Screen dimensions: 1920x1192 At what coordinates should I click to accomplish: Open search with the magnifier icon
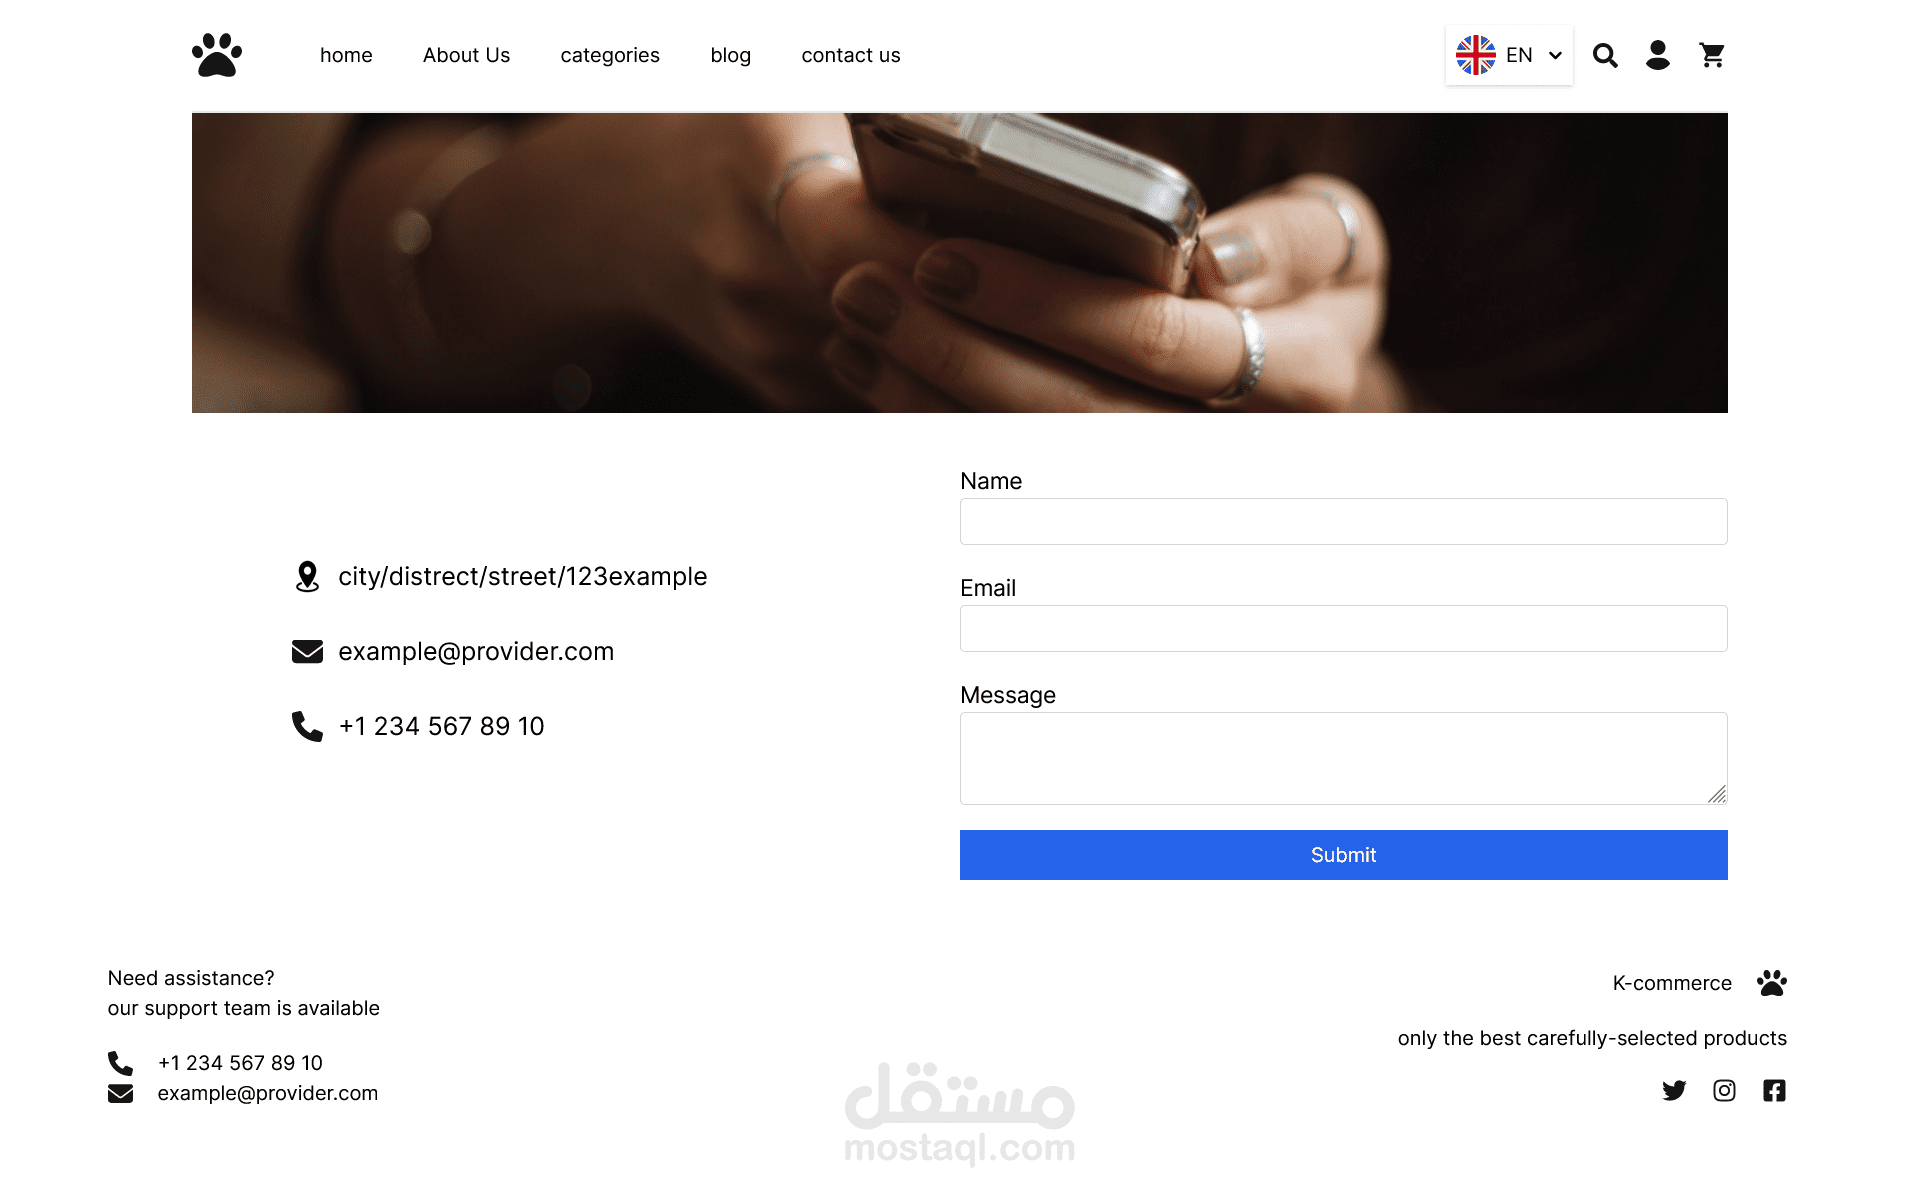click(1605, 55)
